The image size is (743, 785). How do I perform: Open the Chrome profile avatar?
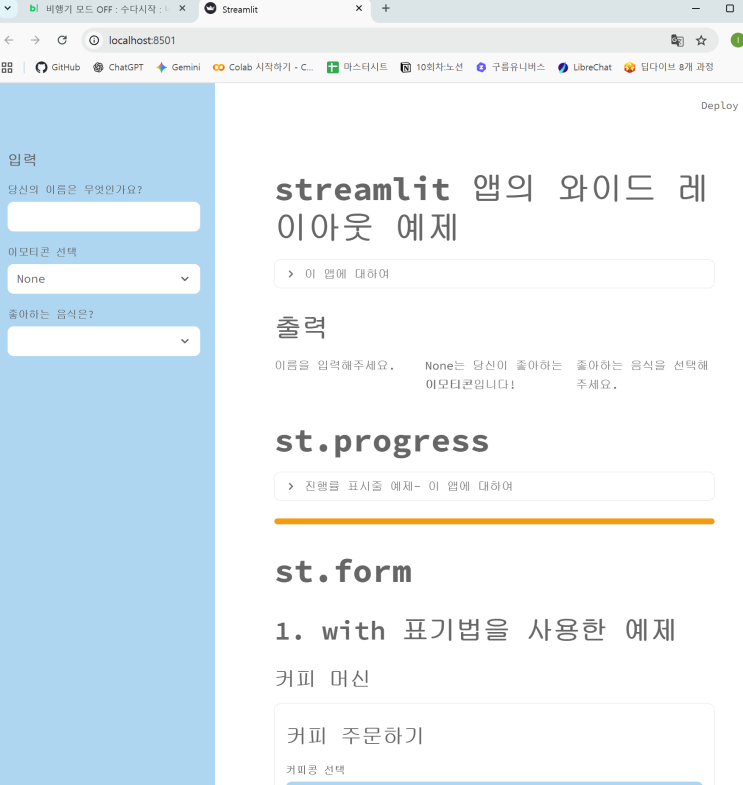tap(737, 41)
